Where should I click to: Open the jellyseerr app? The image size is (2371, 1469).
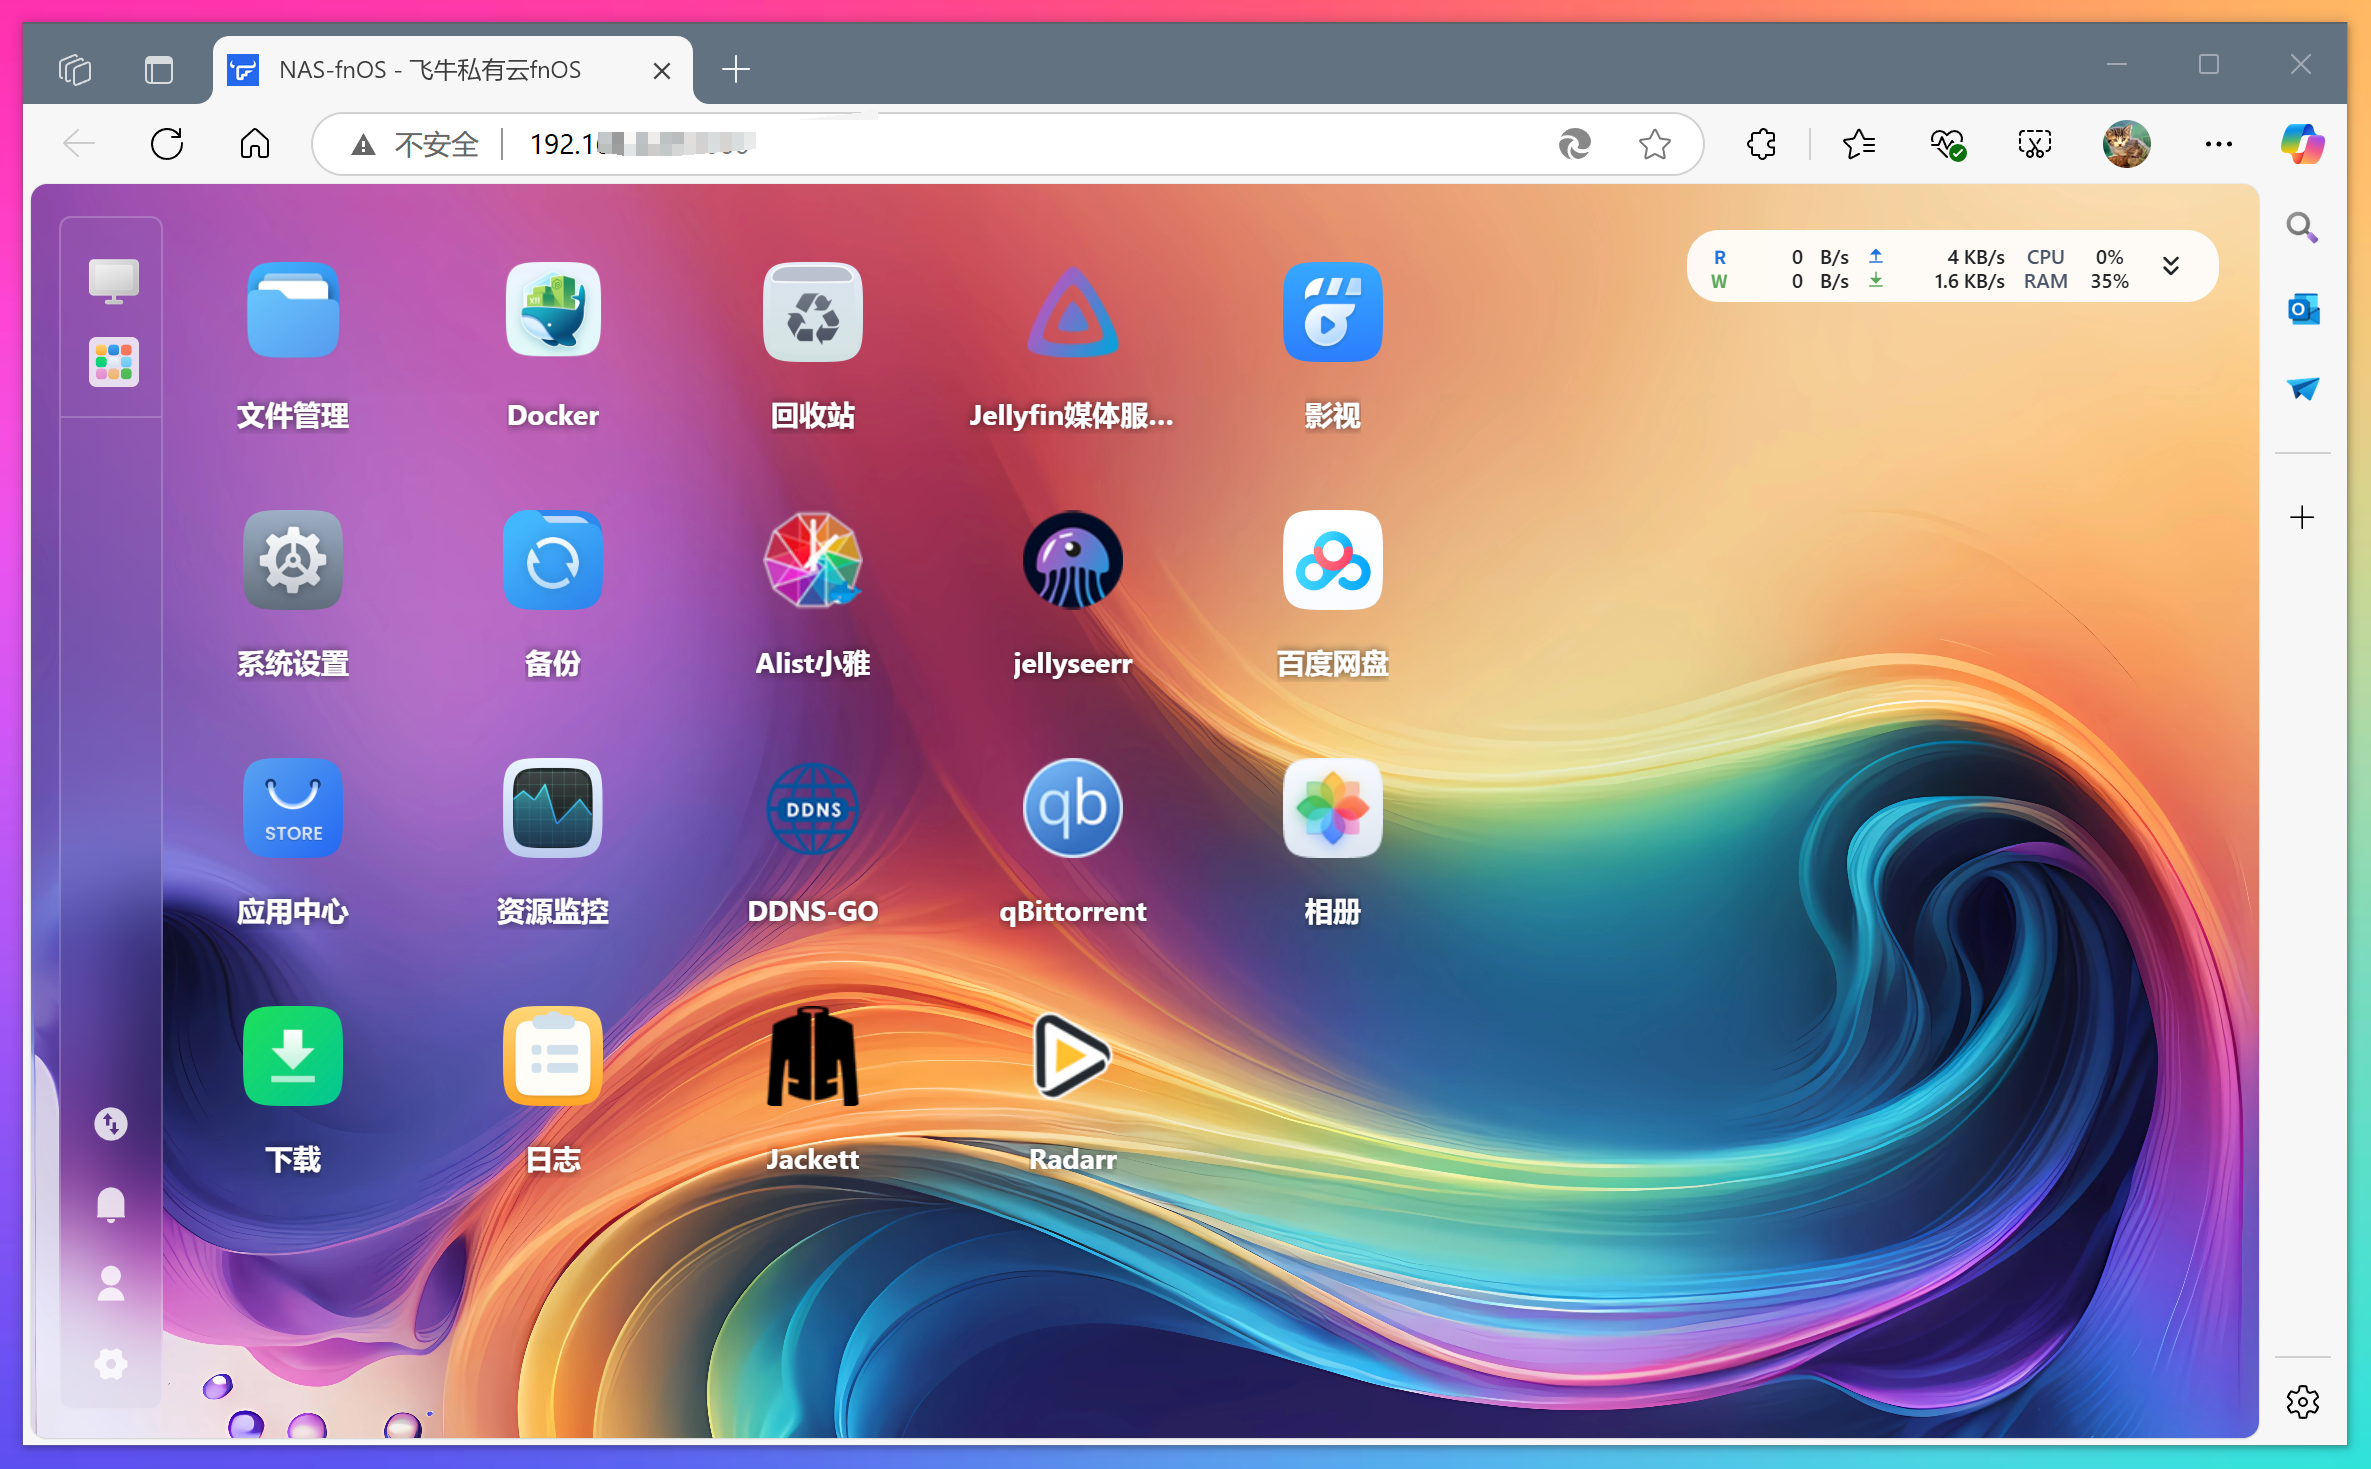[x=1072, y=560]
